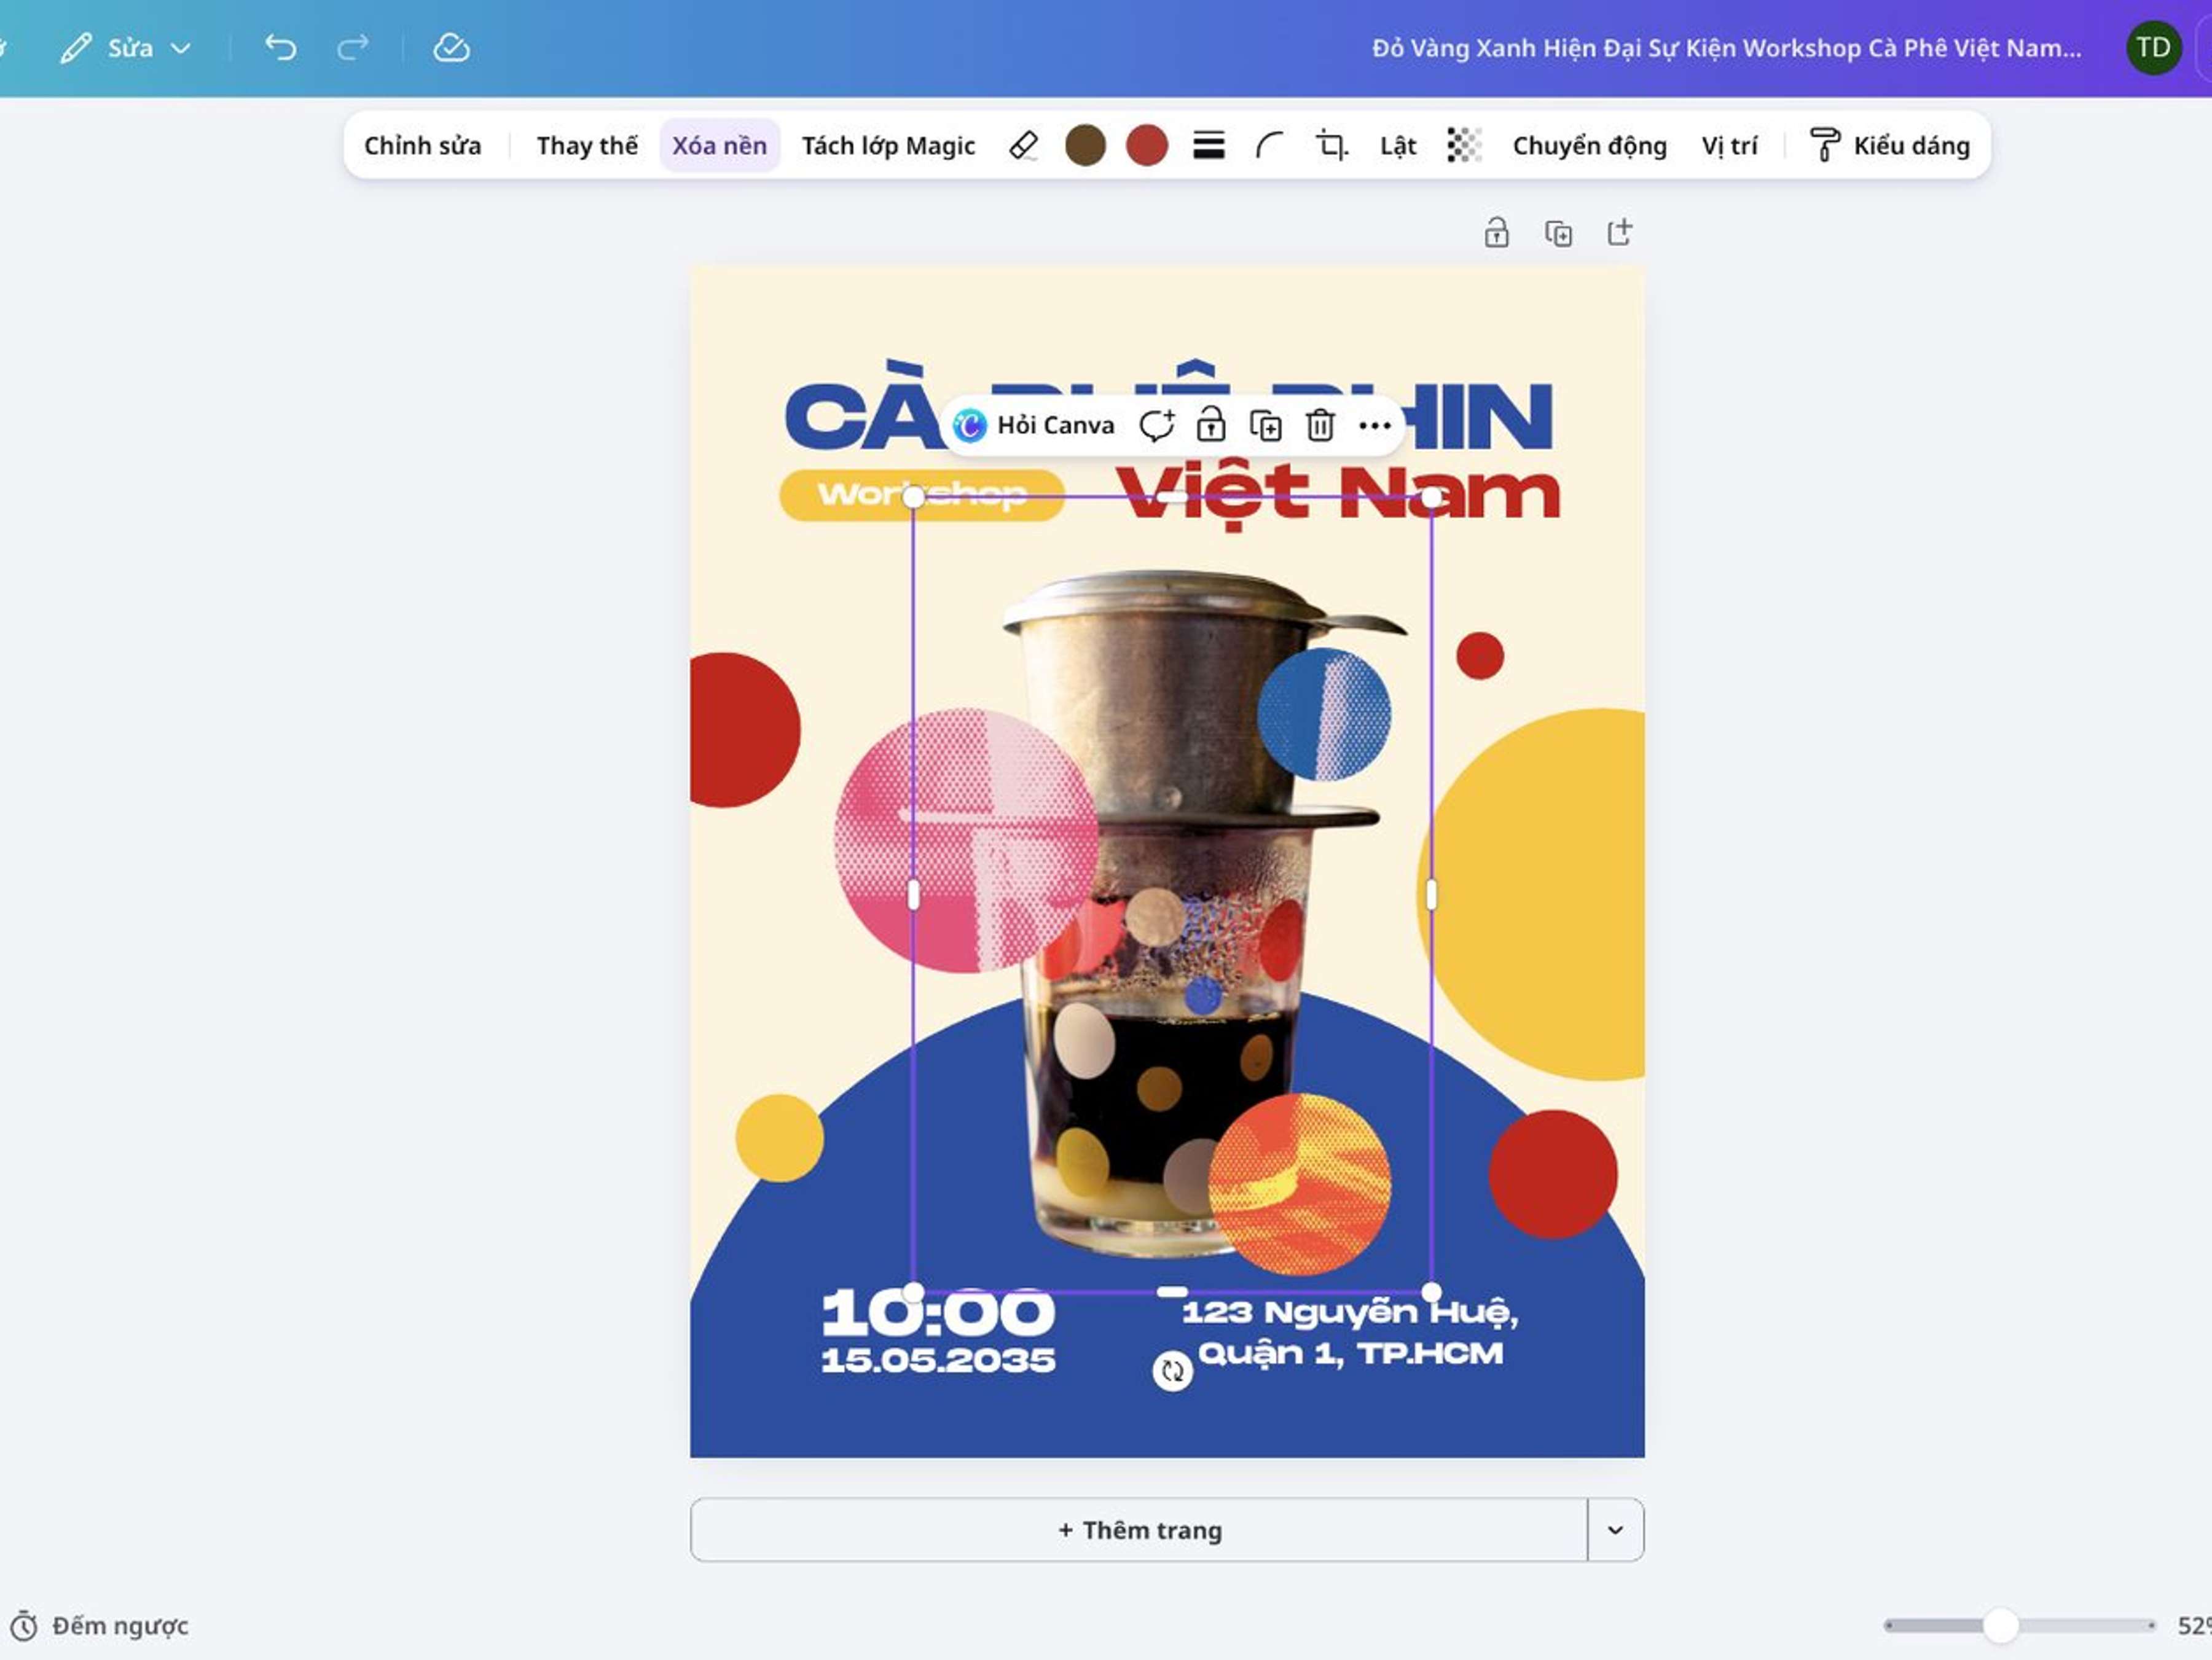
Task: Select the Quận 1, TP.HCM address line
Action: click(1350, 1354)
